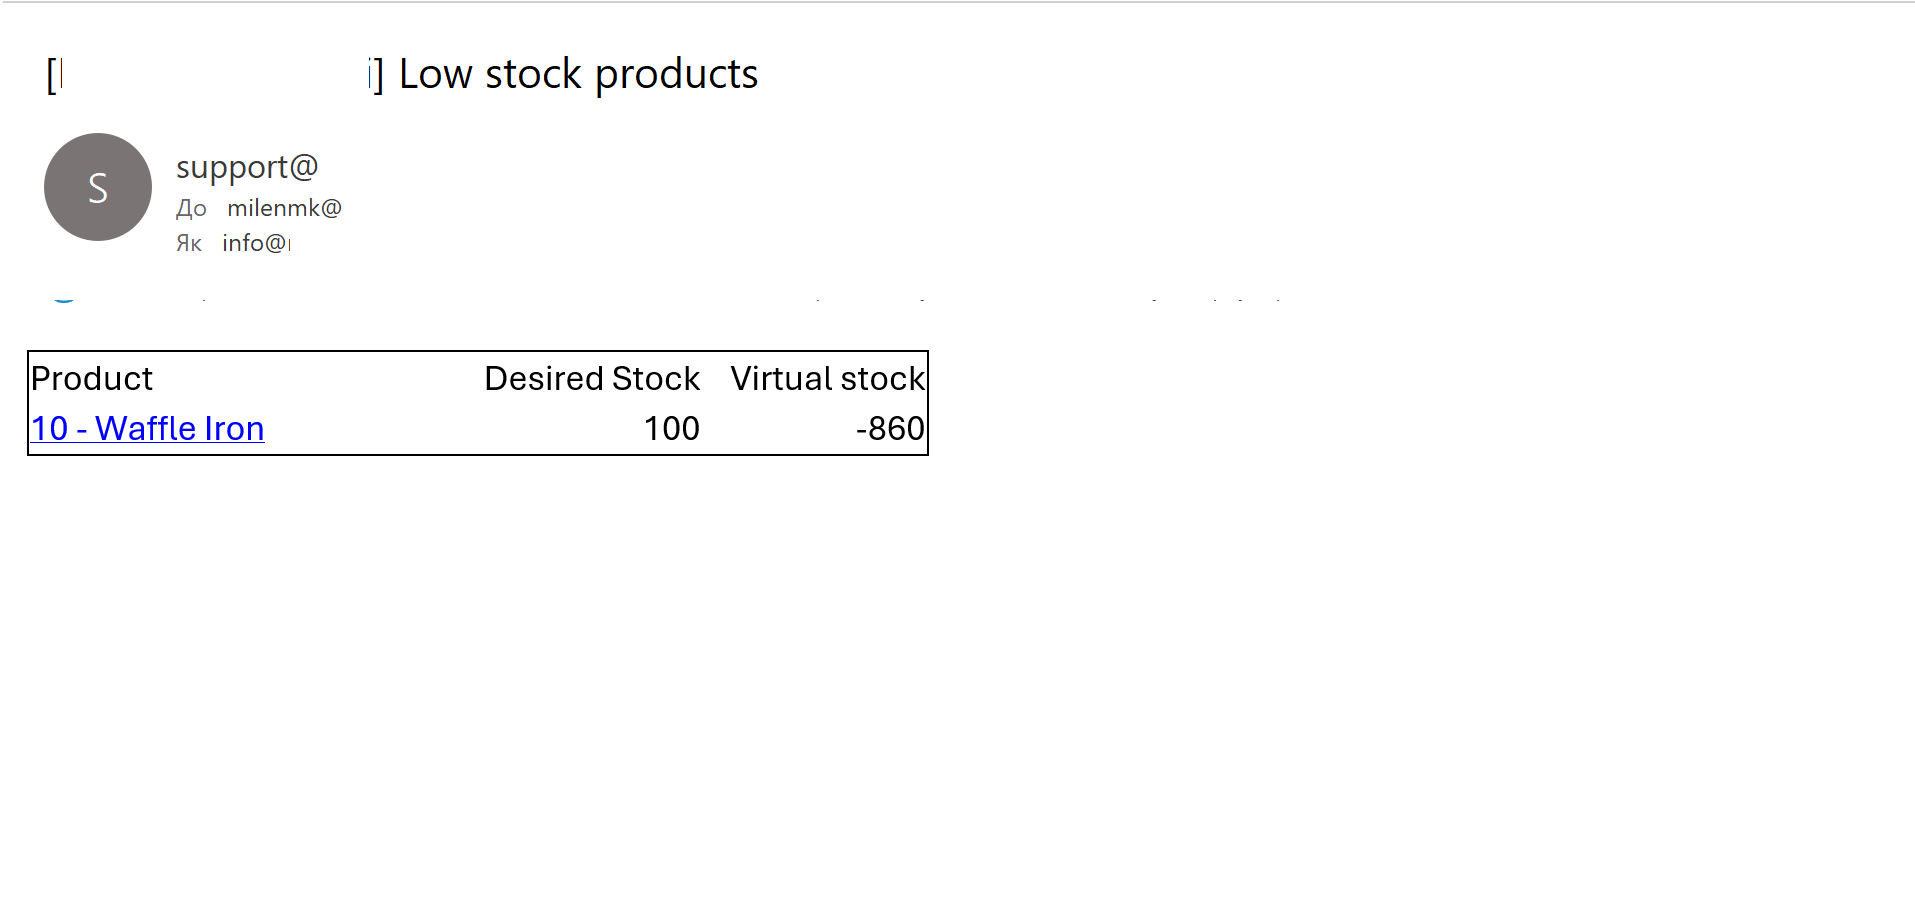Click the Desired Stock column header

point(591,378)
